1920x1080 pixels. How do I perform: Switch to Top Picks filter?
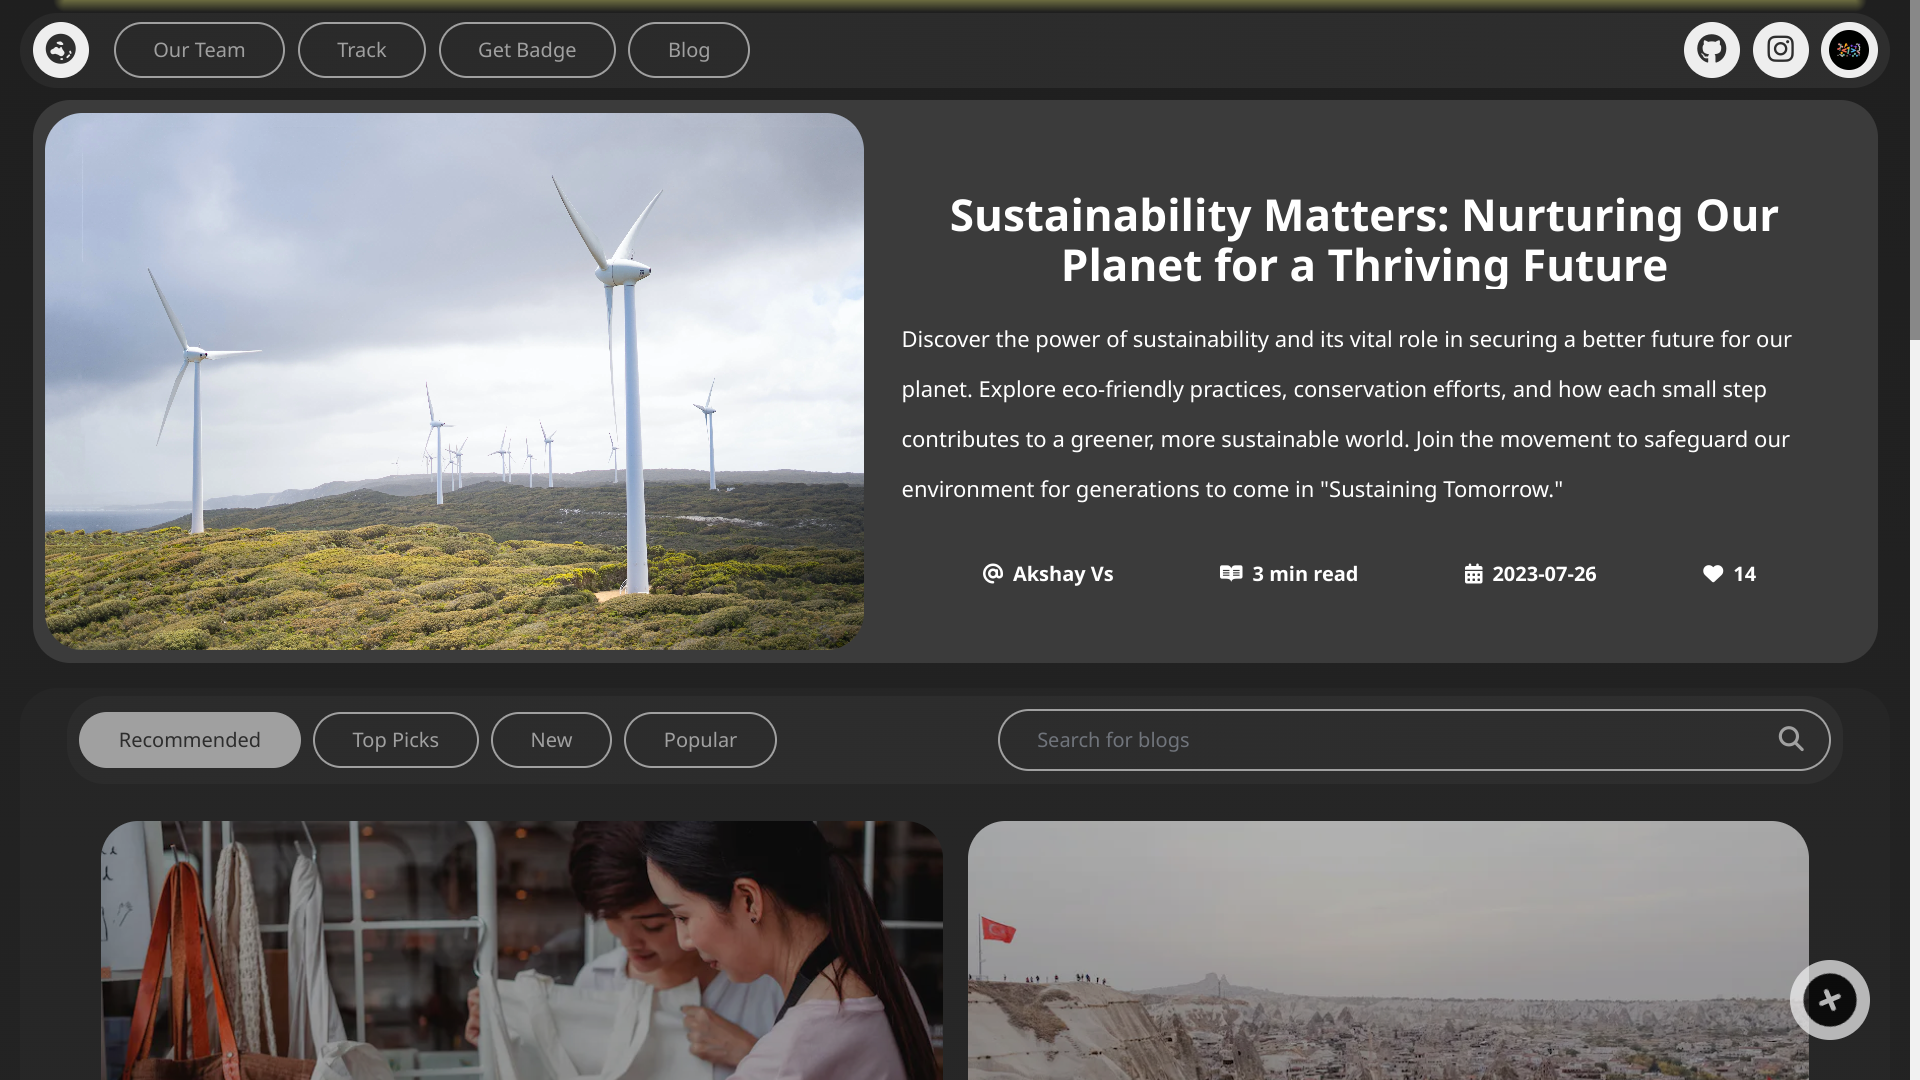point(395,740)
